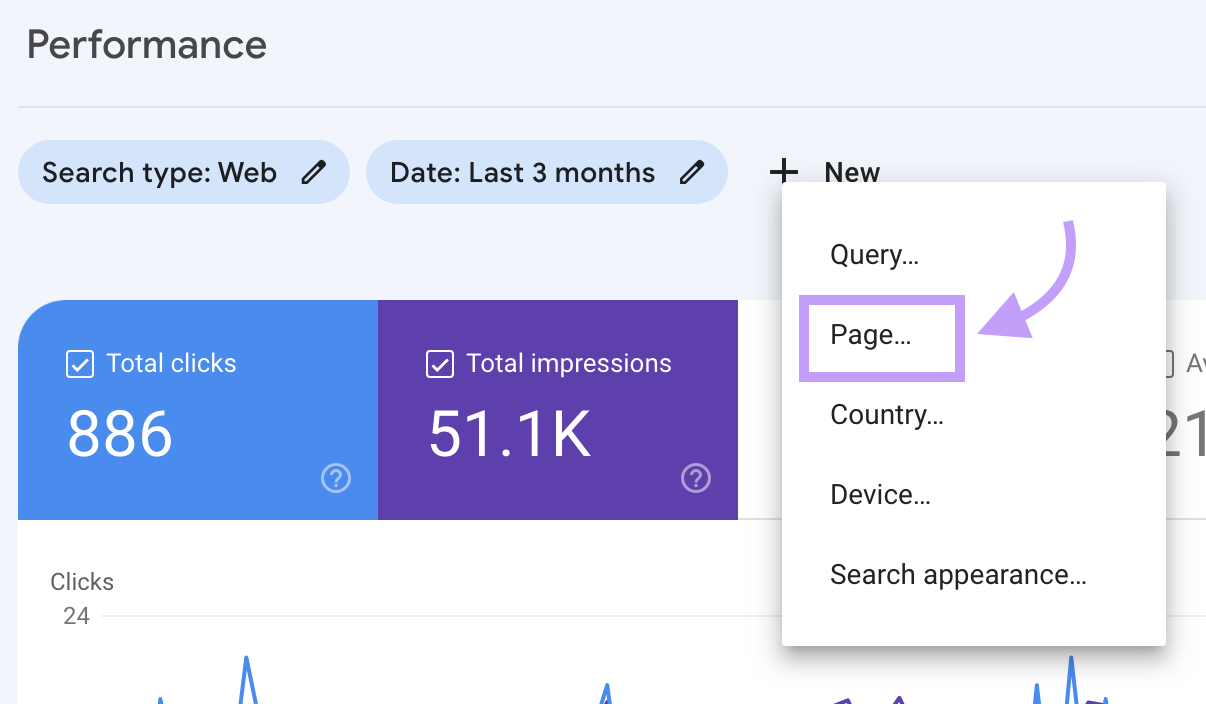Click the pencil icon on Date chip
The width and height of the screenshot is (1206, 704).
pos(691,173)
